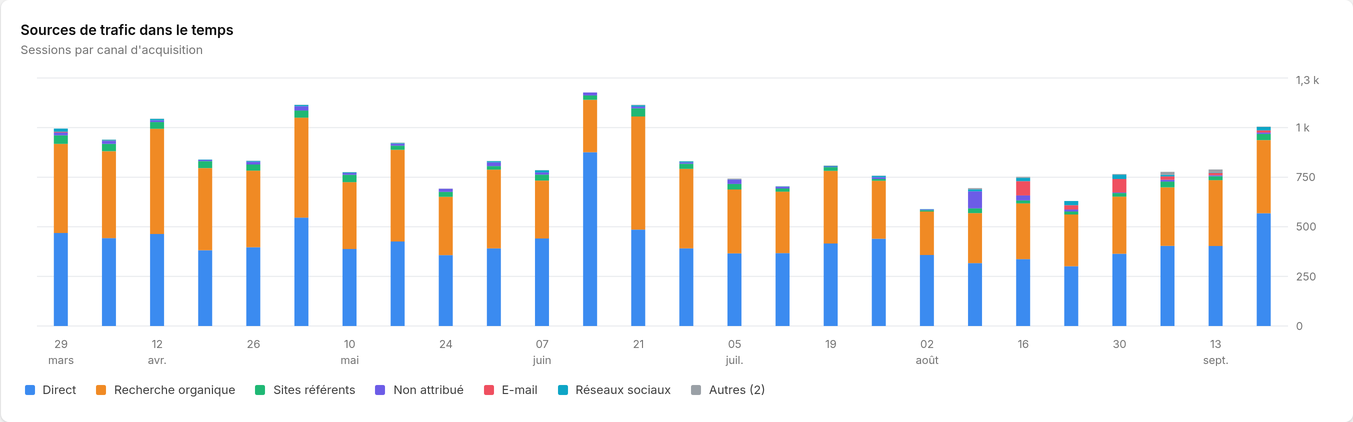This screenshot has width=1353, height=422.
Task: Click the 'juin' month label on the x-axis
Action: click(x=541, y=360)
